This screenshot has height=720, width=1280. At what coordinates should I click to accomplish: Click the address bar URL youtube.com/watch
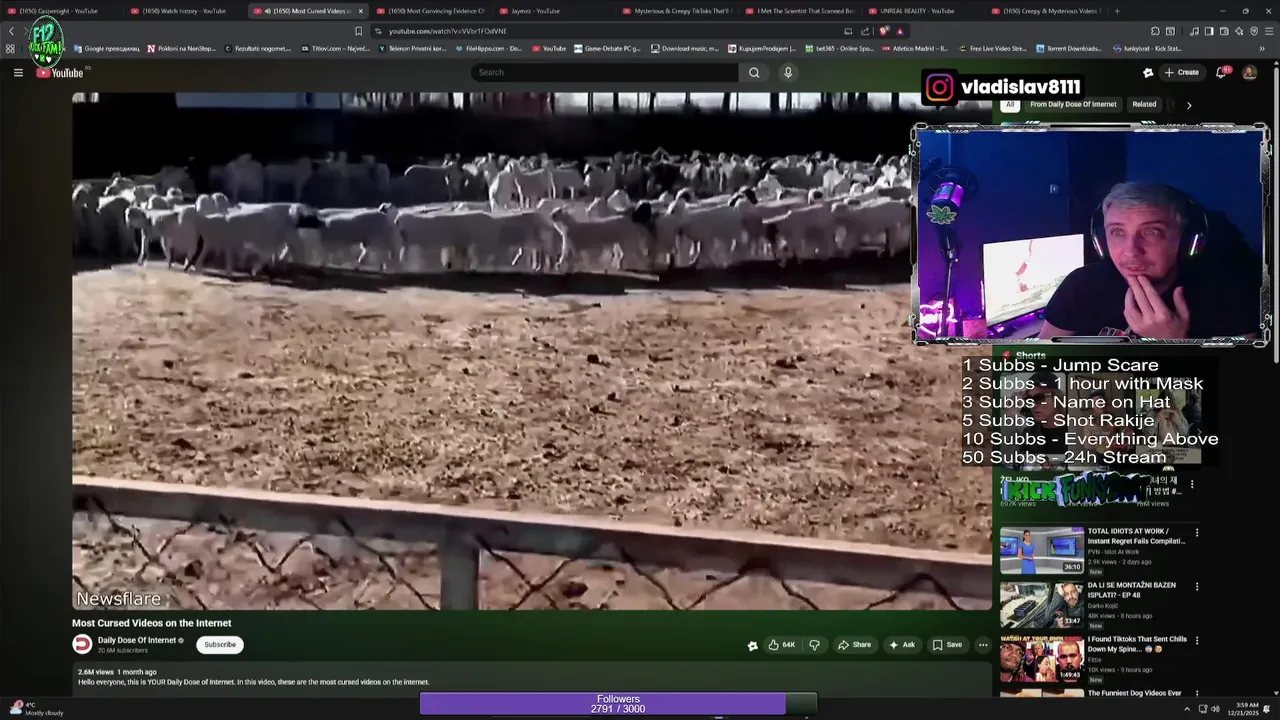pyautogui.click(x=448, y=31)
